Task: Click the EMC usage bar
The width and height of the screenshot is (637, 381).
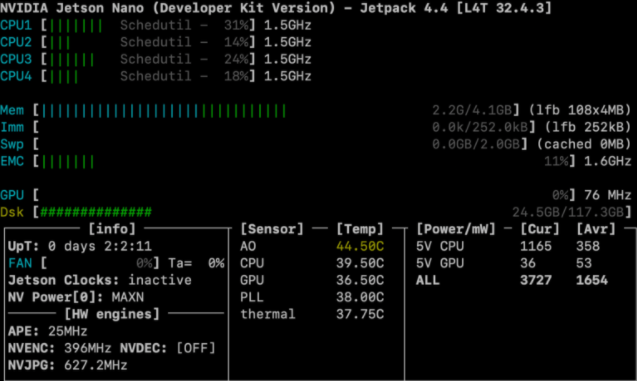Action: 68,162
